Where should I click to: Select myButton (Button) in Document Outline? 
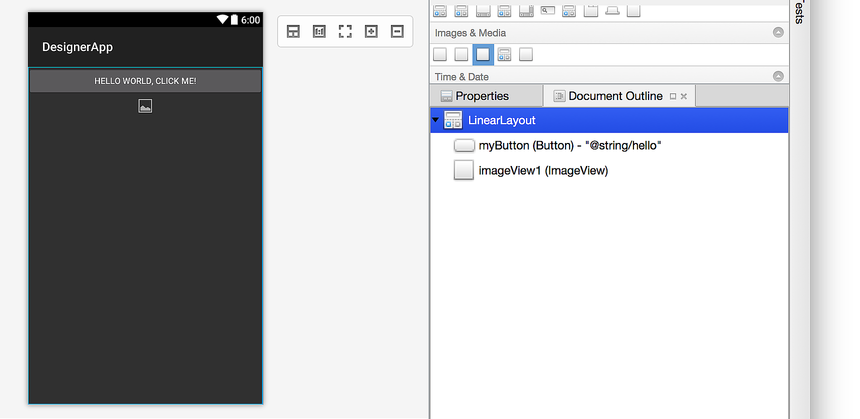pos(609,145)
